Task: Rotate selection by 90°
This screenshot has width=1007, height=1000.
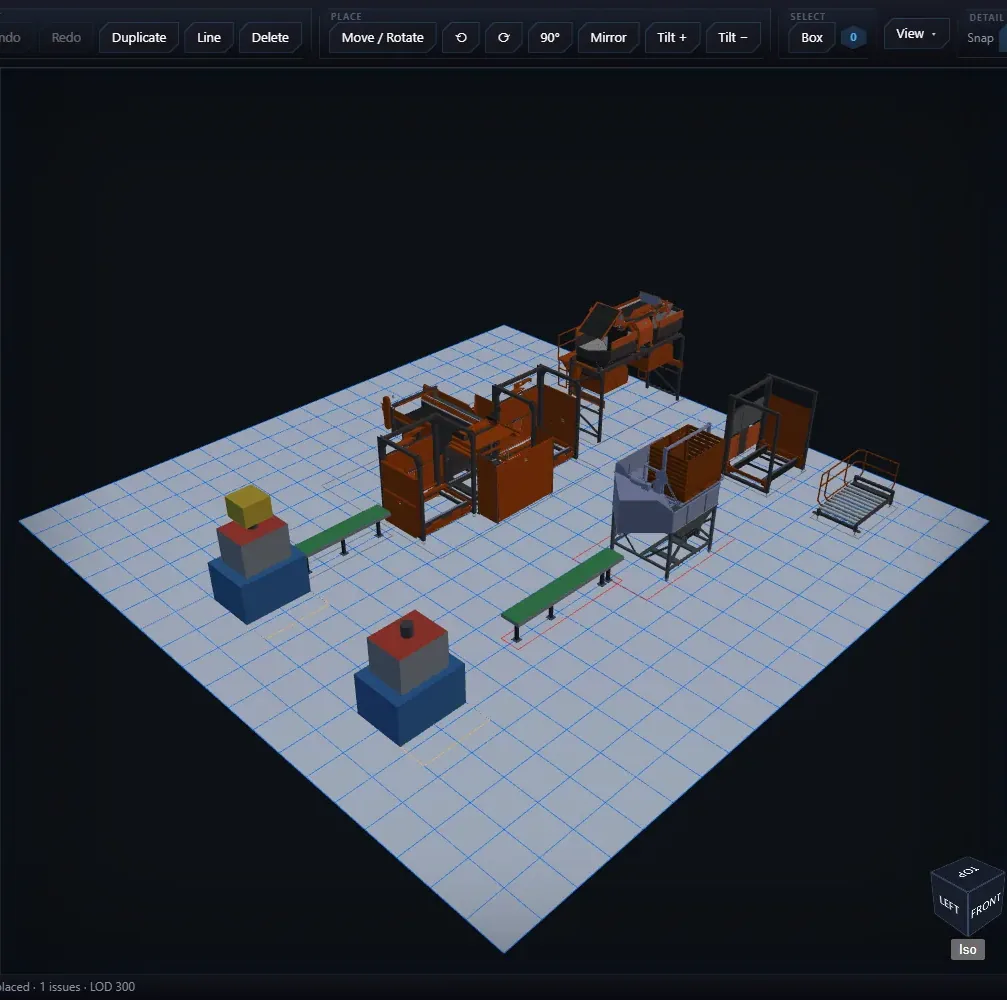Action: [x=550, y=37]
